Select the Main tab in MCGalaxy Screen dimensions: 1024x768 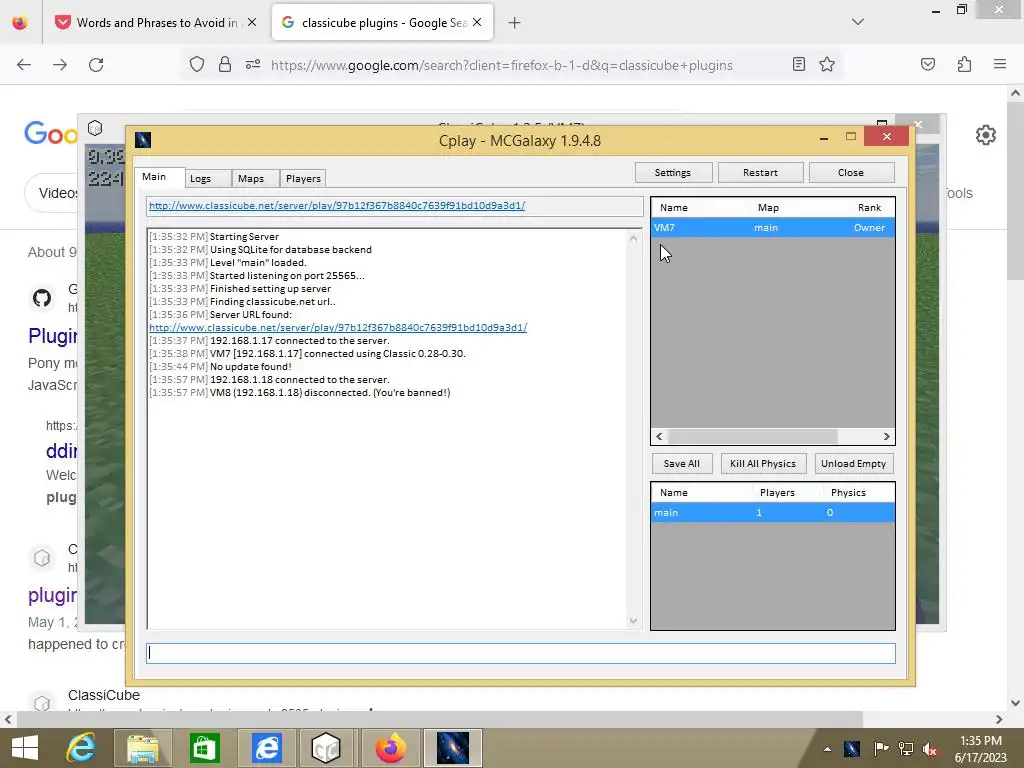pyautogui.click(x=154, y=176)
